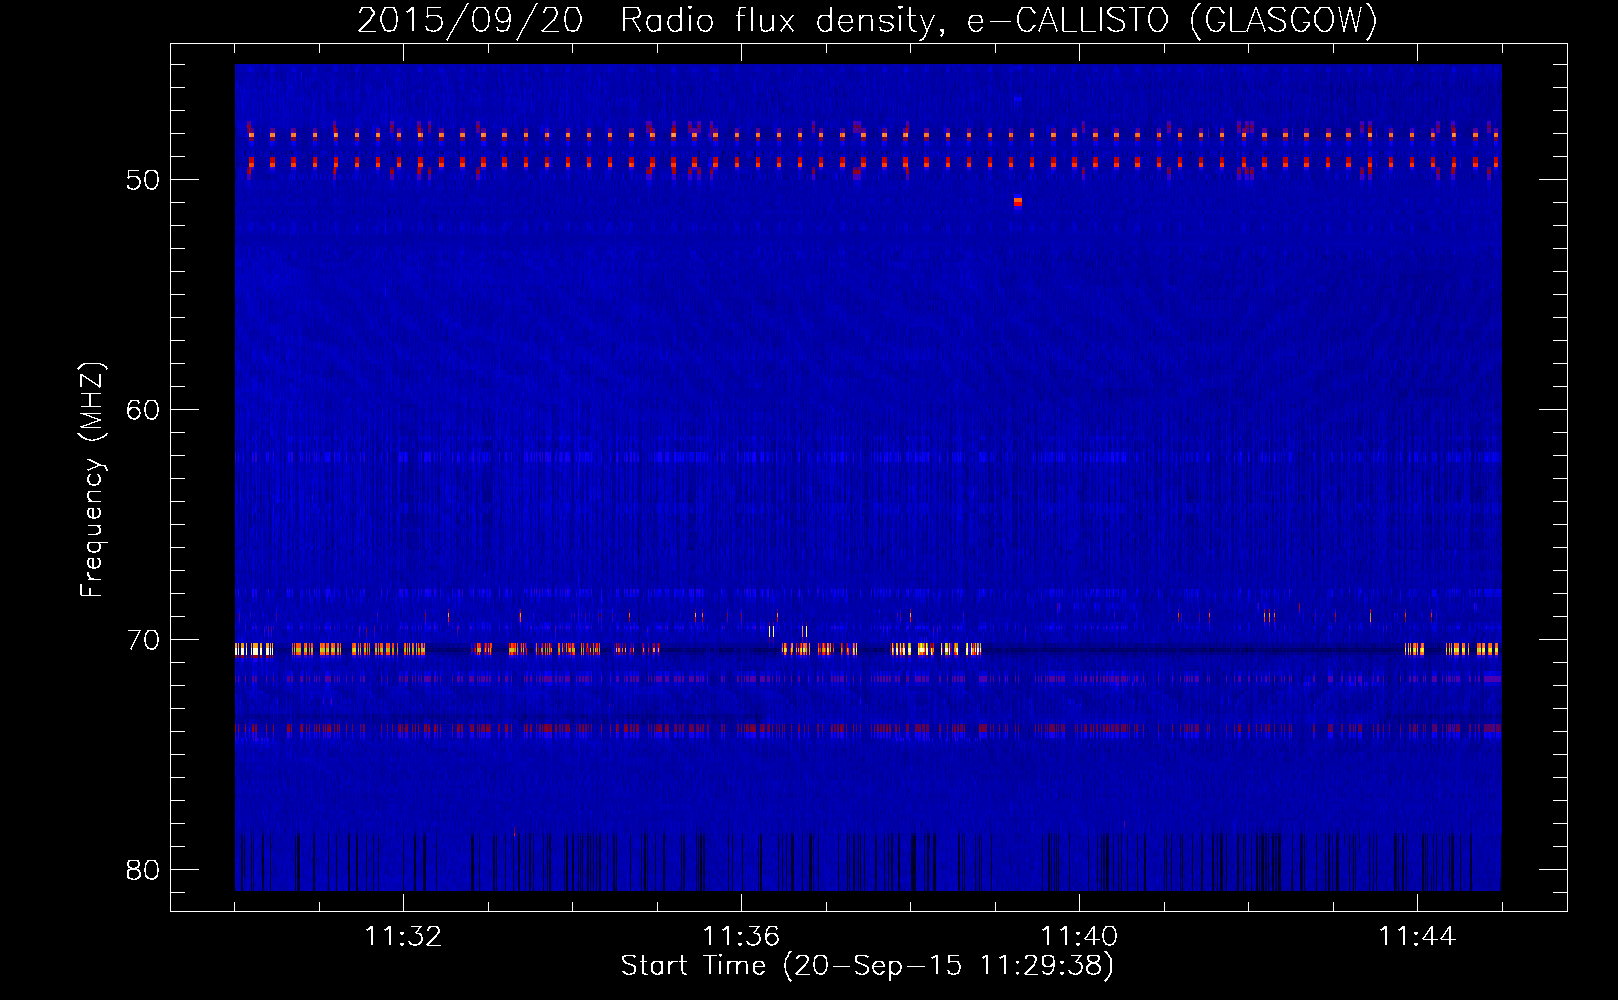The width and height of the screenshot is (1618, 1000).
Task: Click the isolated red spot near 51 MHz
Action: (x=1018, y=202)
